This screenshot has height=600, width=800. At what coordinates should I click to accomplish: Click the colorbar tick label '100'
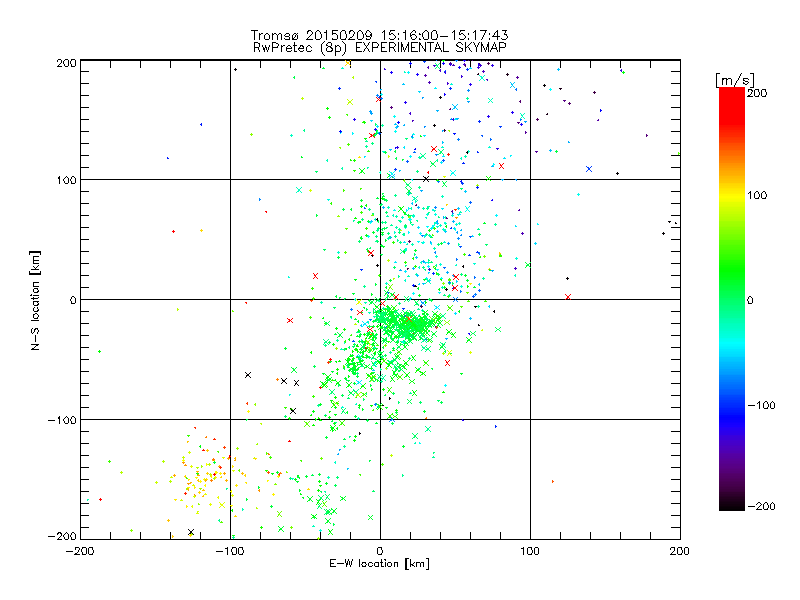[x=757, y=195]
